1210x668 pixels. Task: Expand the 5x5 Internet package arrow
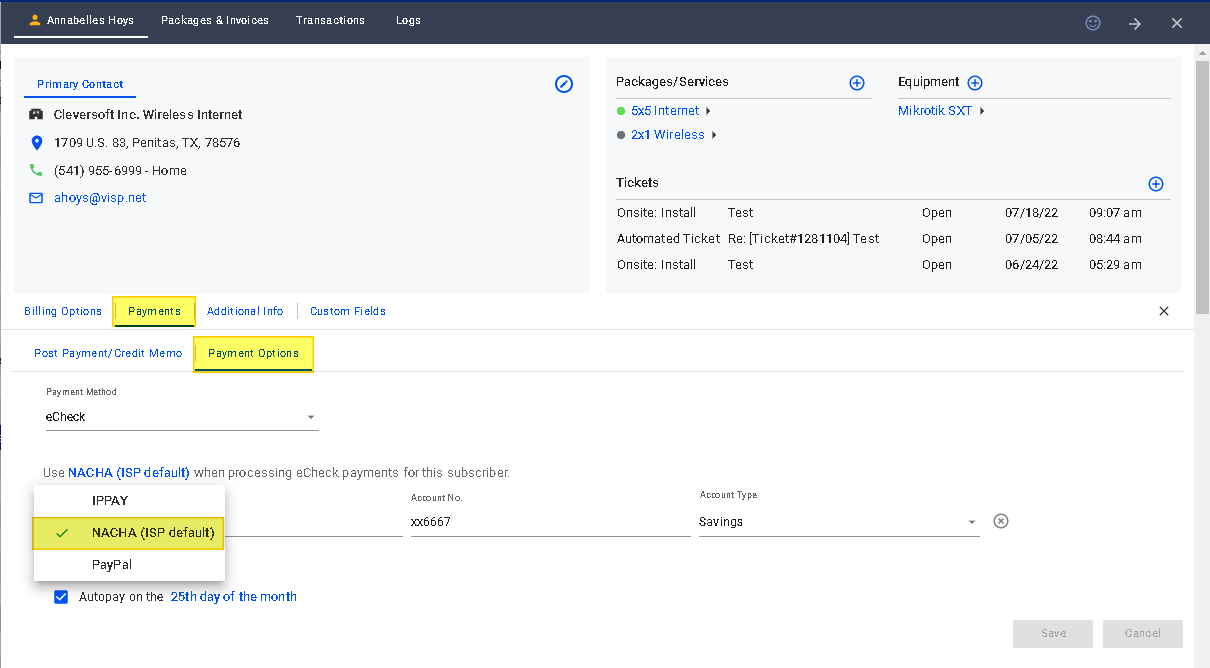coord(709,111)
